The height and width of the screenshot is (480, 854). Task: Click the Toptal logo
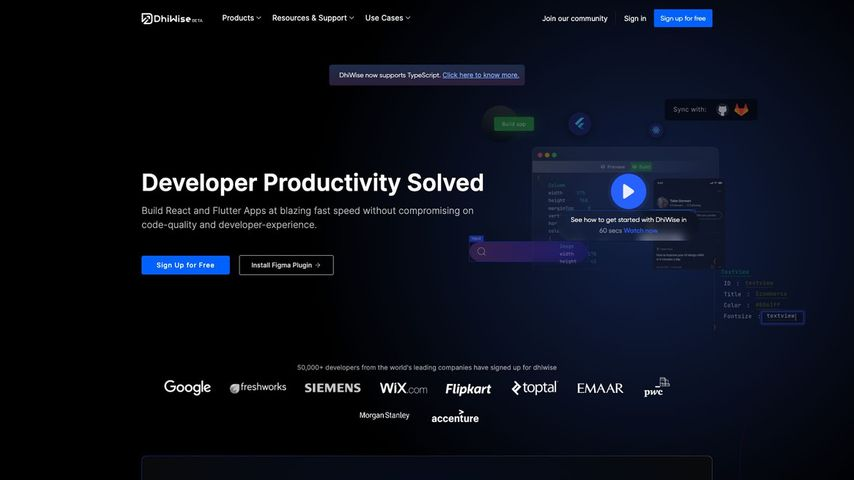(x=534, y=387)
